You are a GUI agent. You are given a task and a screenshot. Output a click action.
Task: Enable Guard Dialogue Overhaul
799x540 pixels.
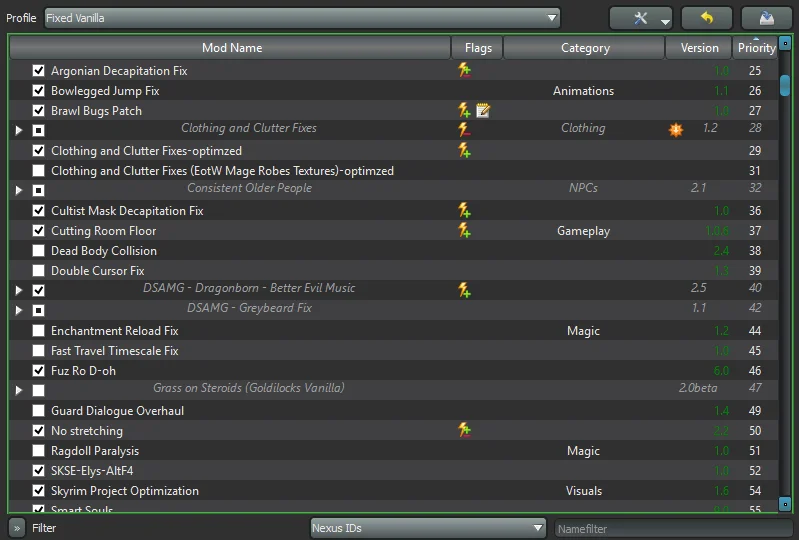[38, 410]
